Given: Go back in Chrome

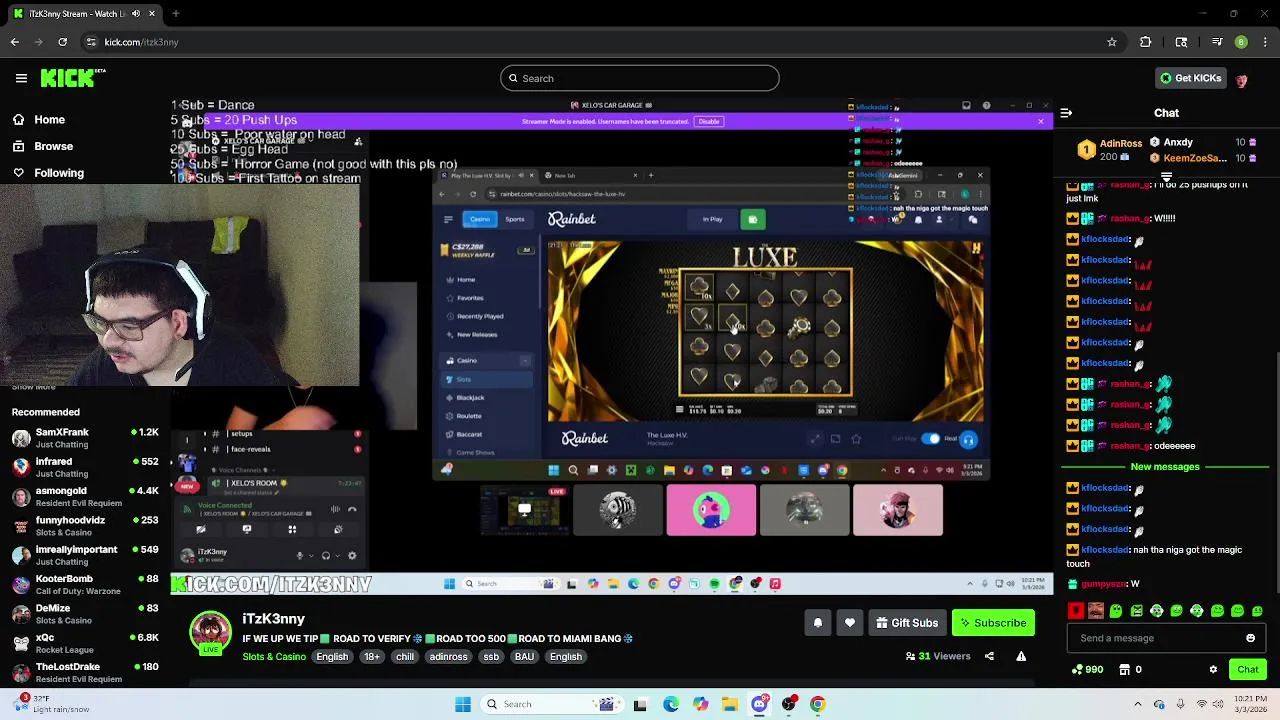Looking at the screenshot, I should coord(14,42).
